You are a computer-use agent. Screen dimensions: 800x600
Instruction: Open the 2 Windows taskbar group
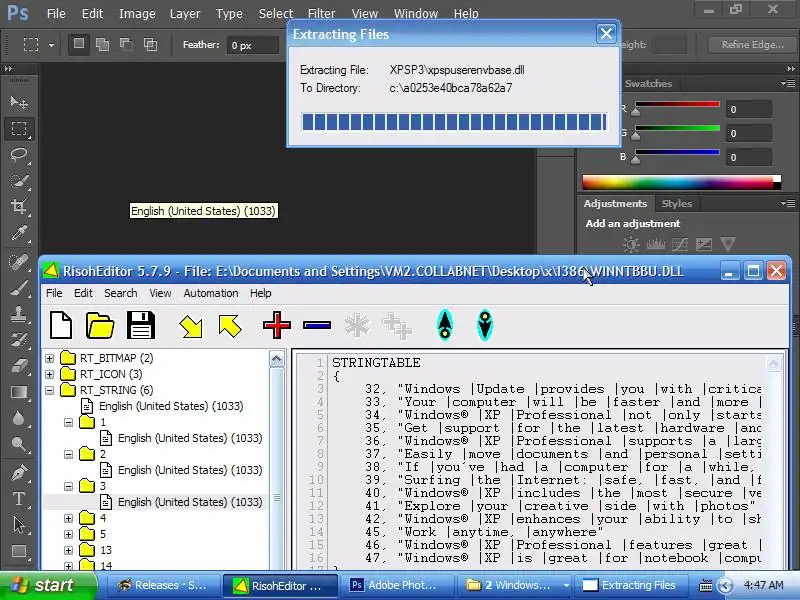click(x=513, y=585)
